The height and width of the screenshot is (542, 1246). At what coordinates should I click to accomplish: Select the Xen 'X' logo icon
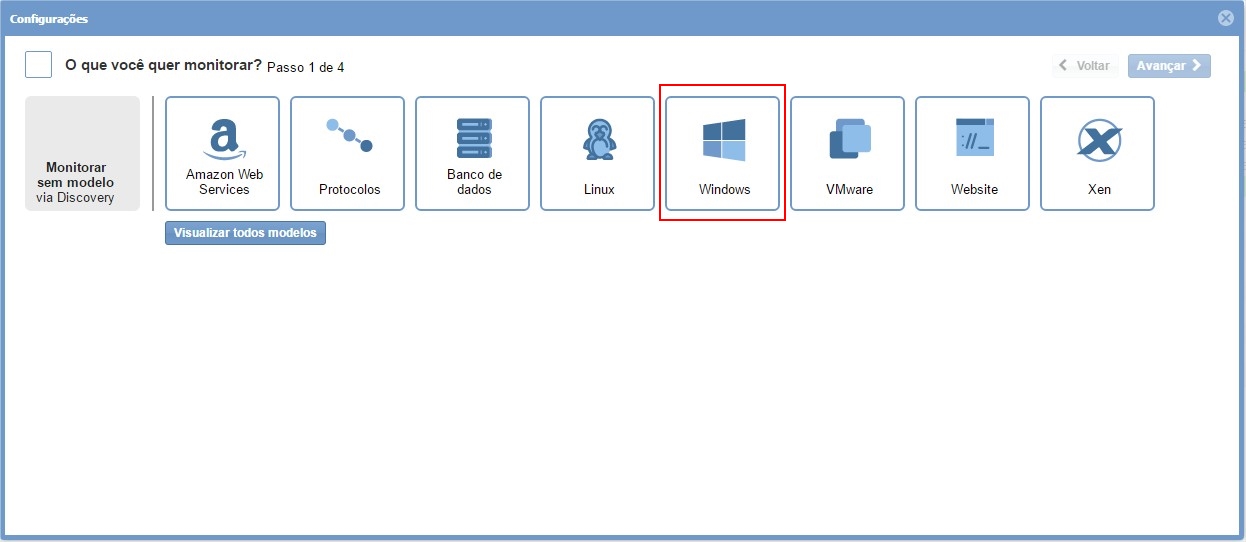1099,141
